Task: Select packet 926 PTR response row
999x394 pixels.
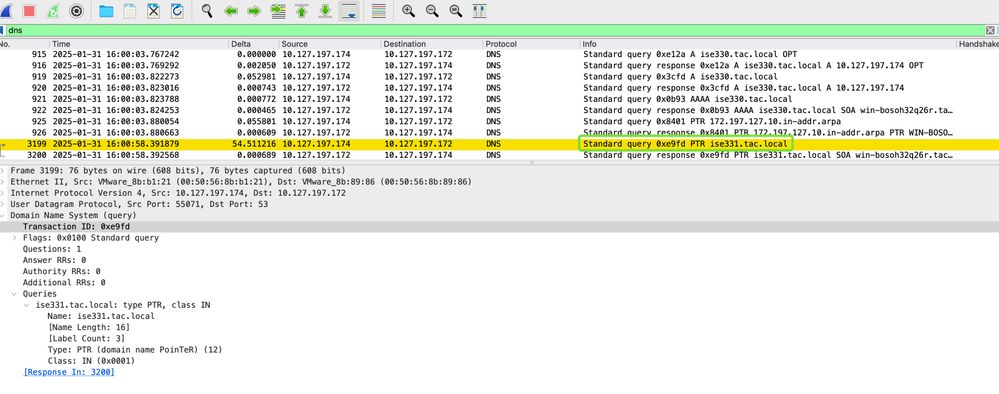Action: [x=500, y=133]
